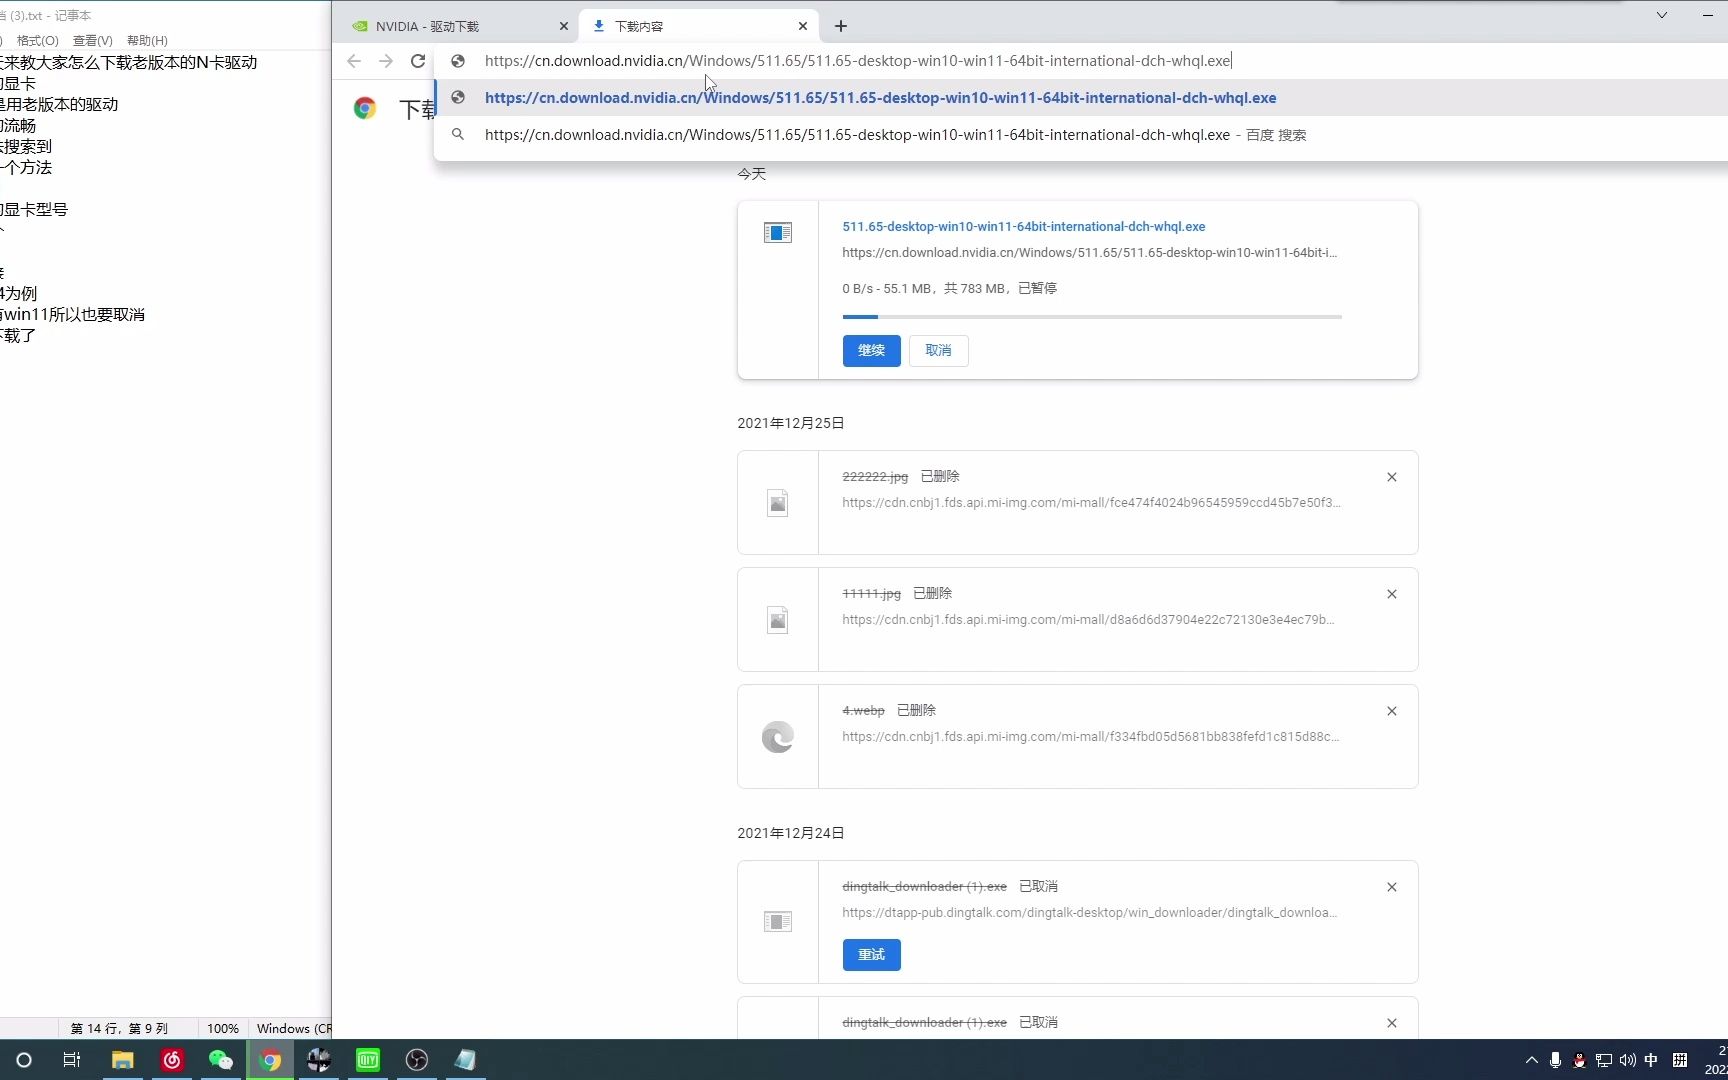Viewport: 1728px width, 1080px height.
Task: Click the Windows search circle on taskbar
Action: point(24,1060)
